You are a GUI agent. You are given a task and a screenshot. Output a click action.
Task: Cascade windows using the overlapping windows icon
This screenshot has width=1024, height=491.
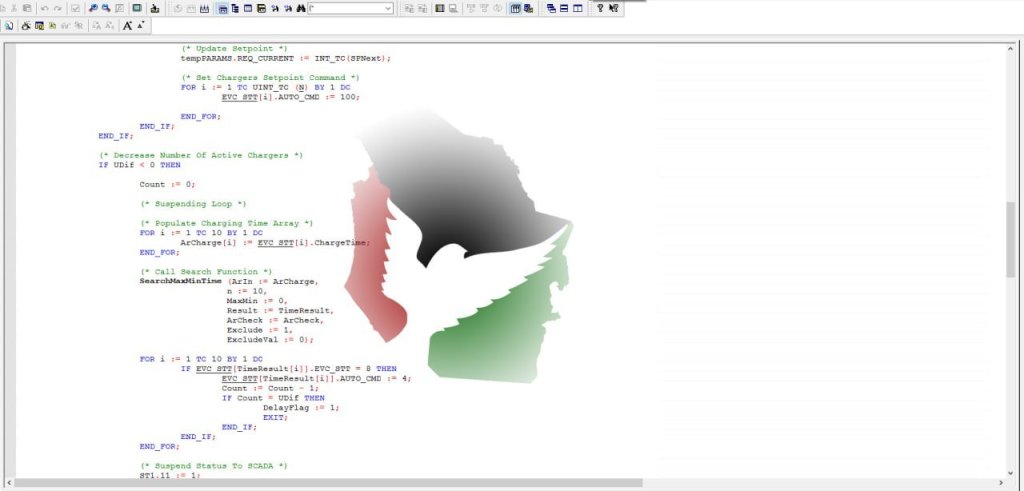point(551,8)
